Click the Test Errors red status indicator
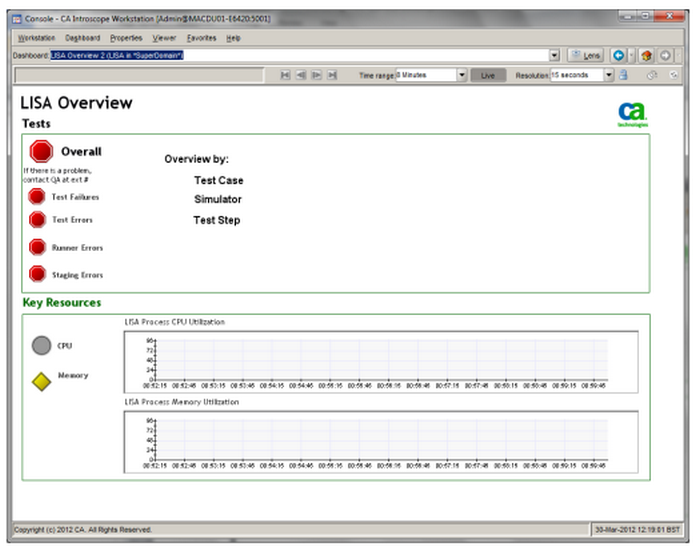 point(37,220)
